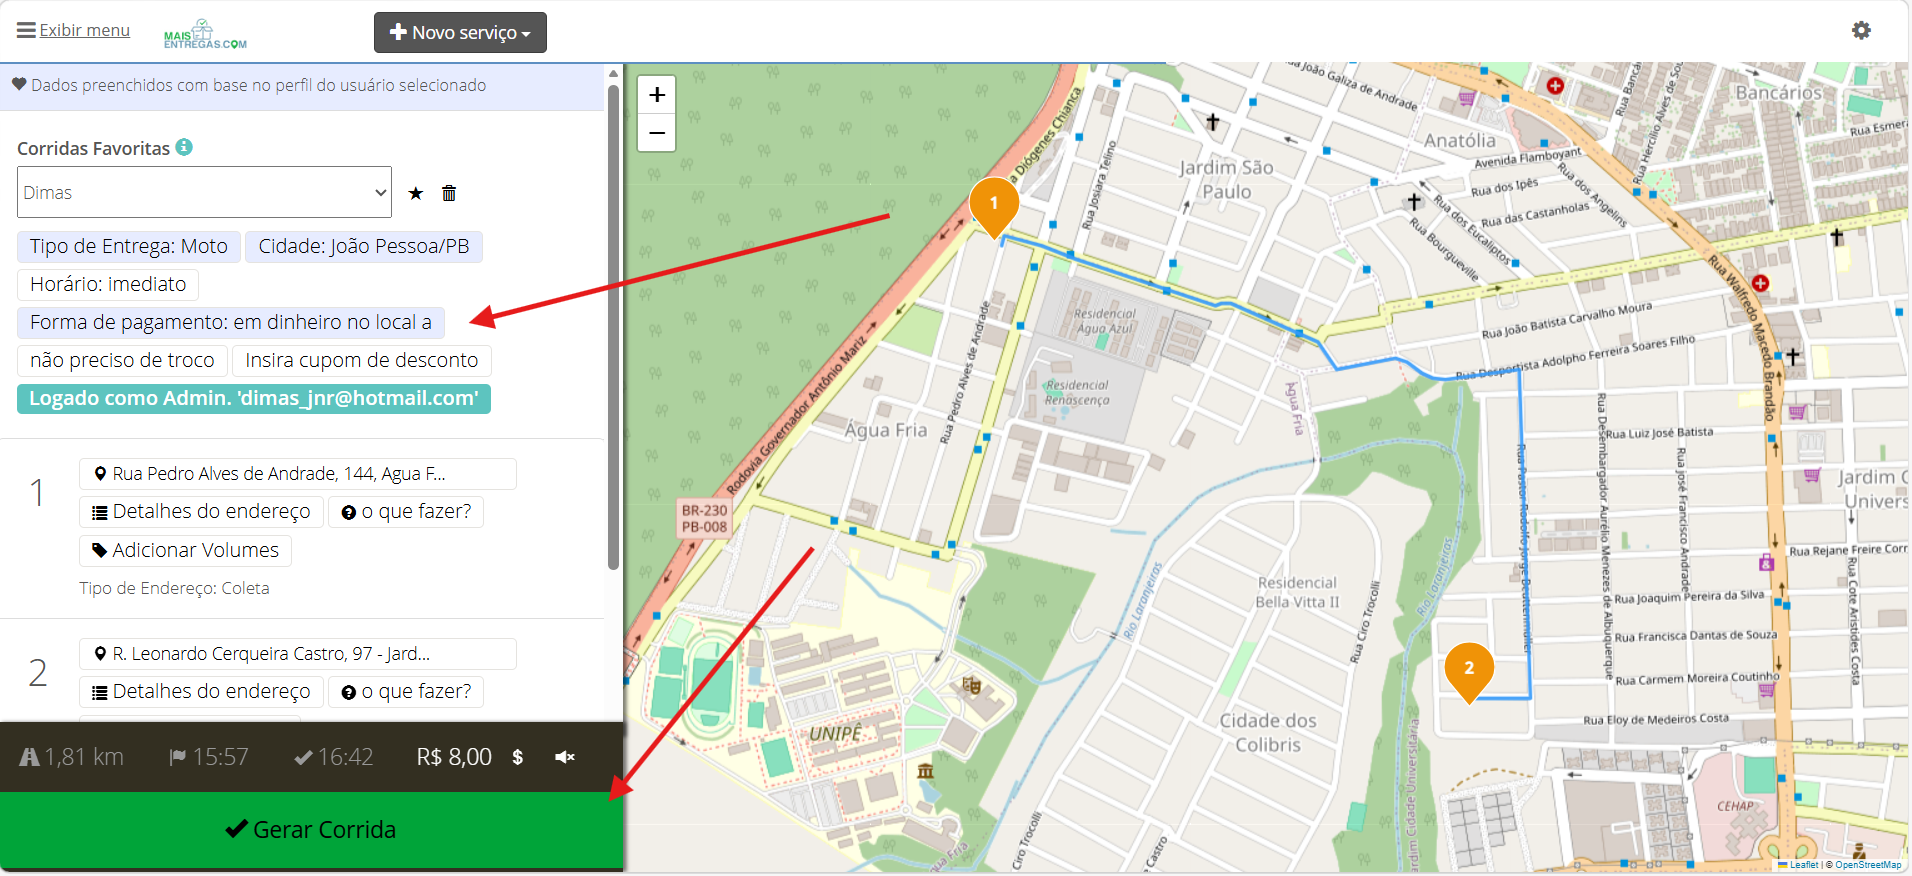Click the info icon beside Corridas Favoritas
1912x876 pixels.
pos(184,147)
